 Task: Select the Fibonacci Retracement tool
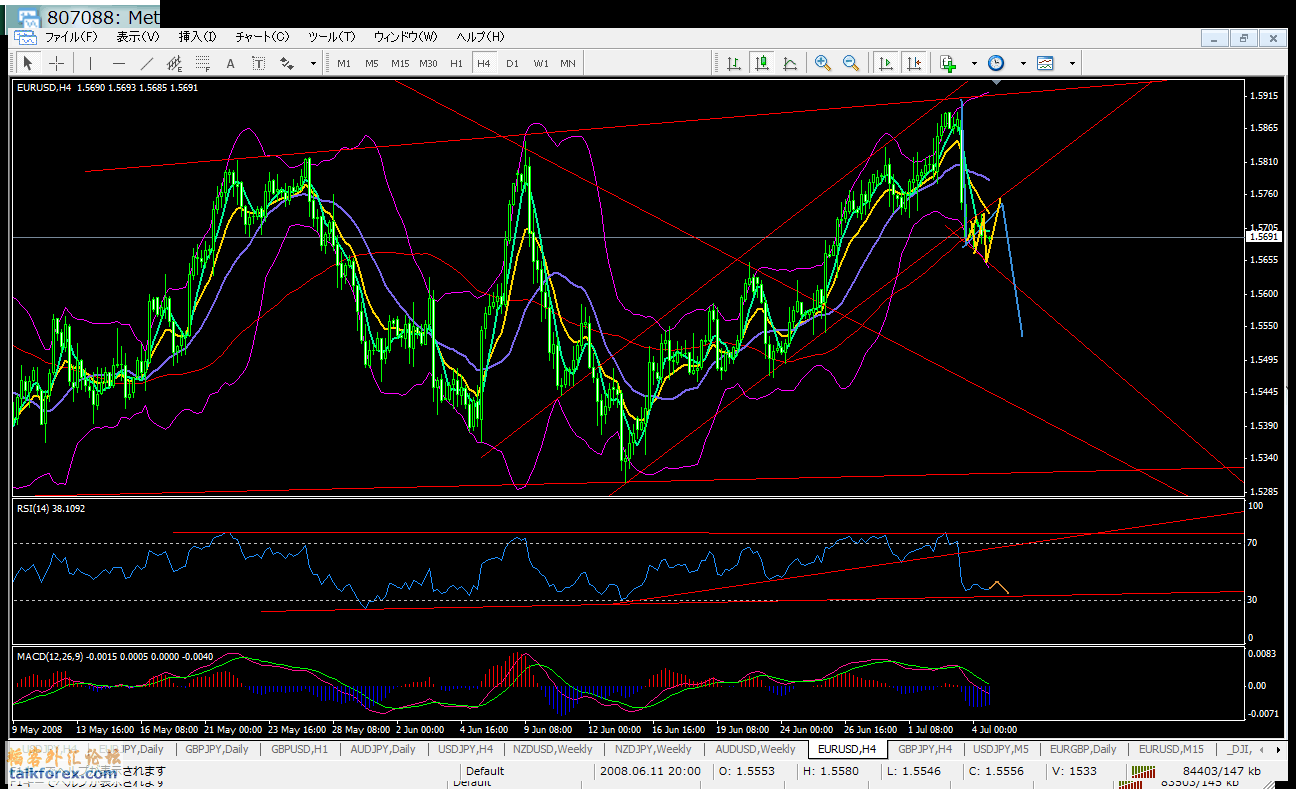(x=203, y=63)
